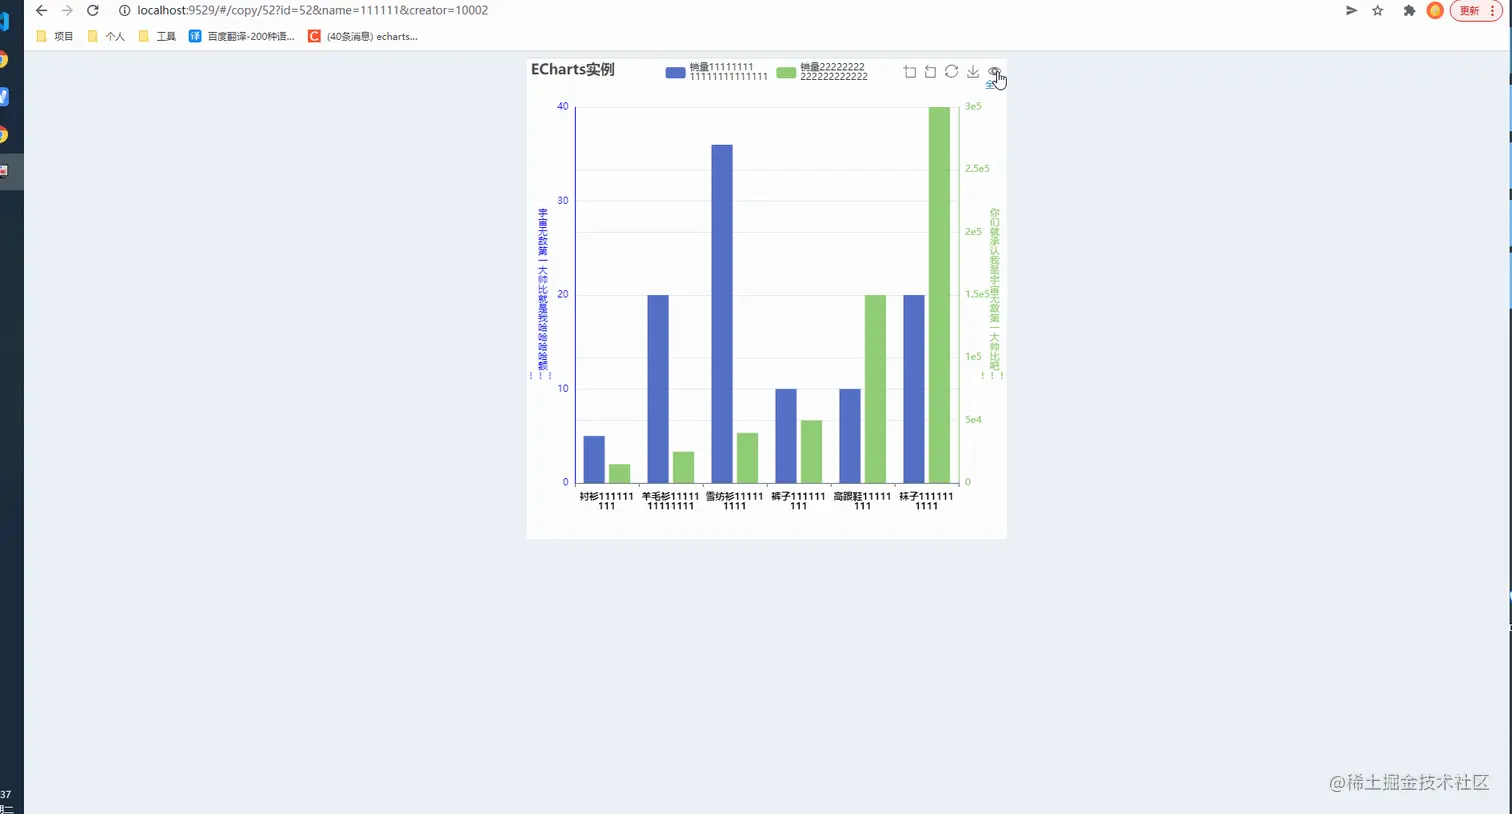Go back with browser back arrow
The image size is (1512, 814).
(41, 10)
